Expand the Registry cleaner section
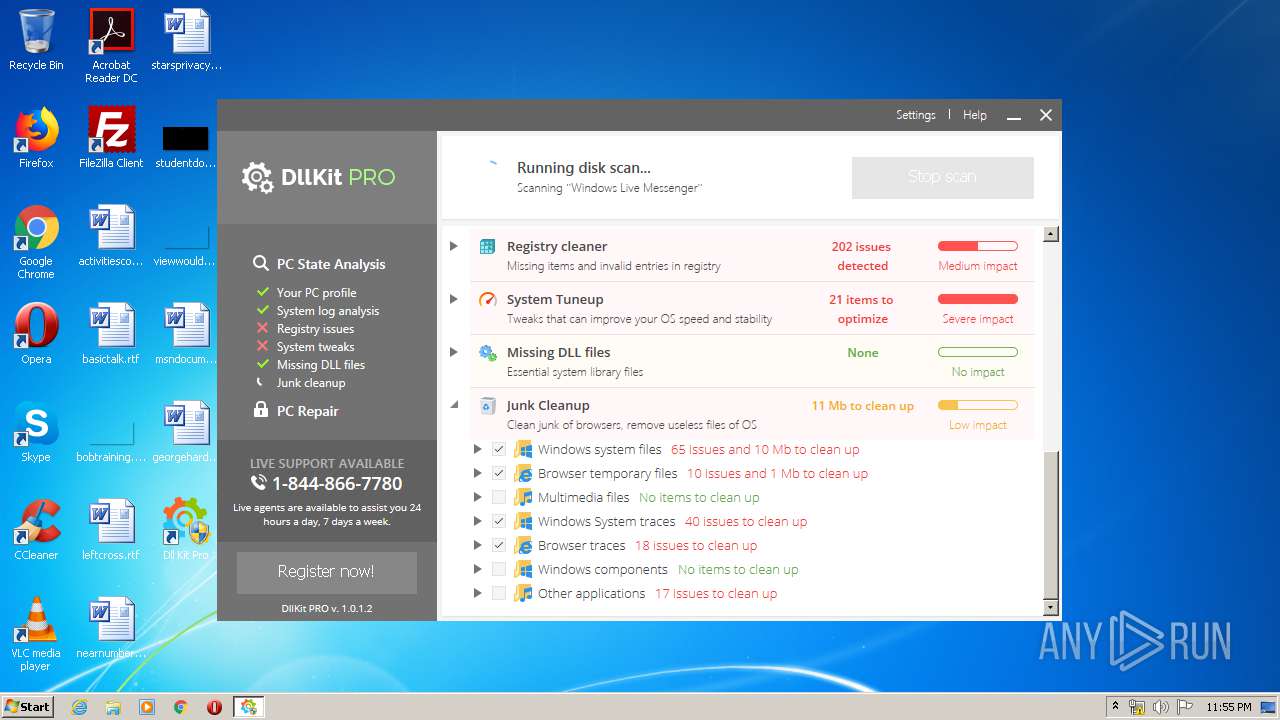The width and height of the screenshot is (1280, 720). click(454, 246)
